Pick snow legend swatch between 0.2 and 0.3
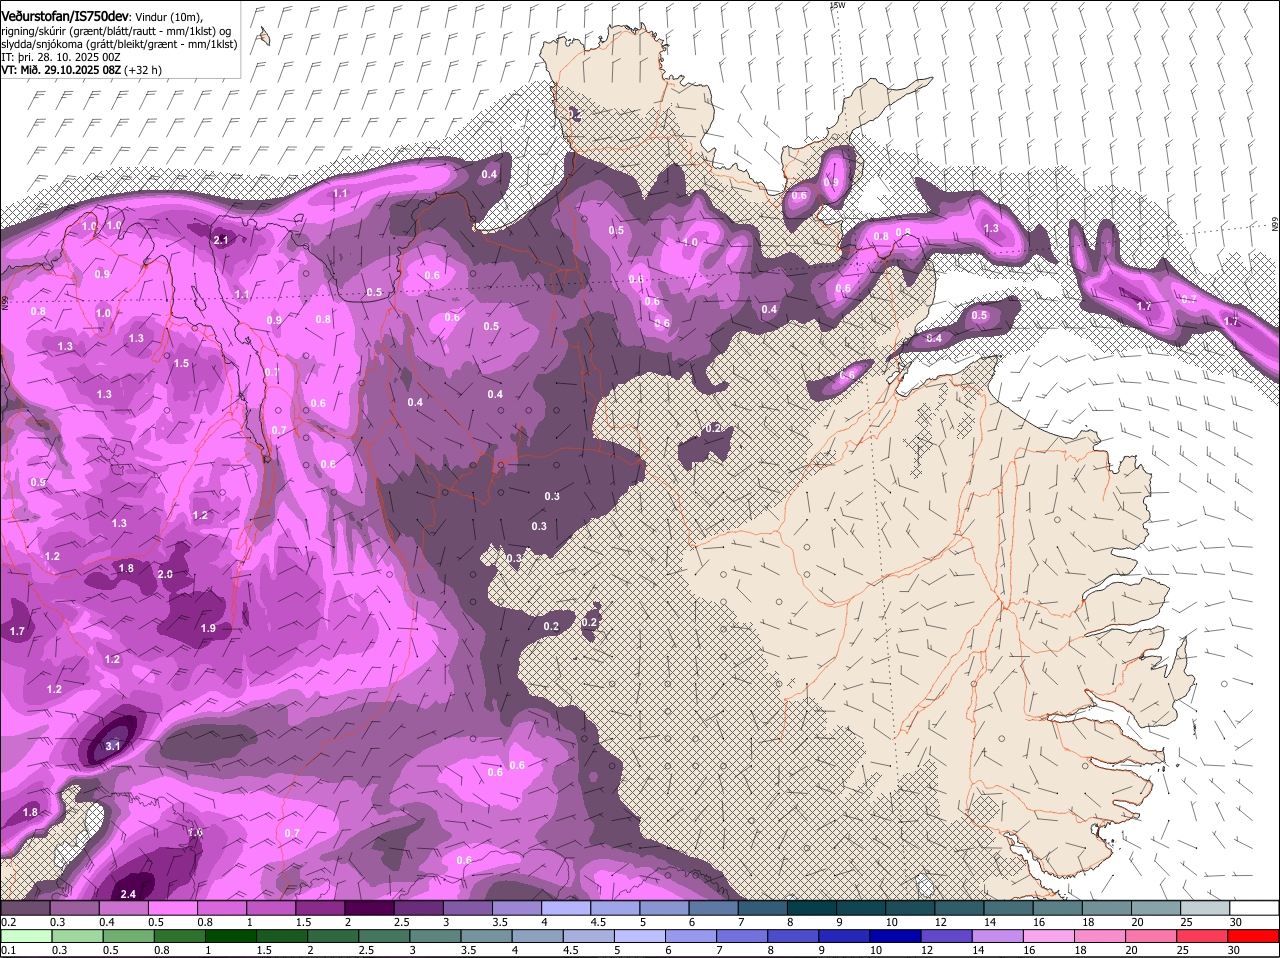Screen dimensions: 1280x958 coord(25,908)
